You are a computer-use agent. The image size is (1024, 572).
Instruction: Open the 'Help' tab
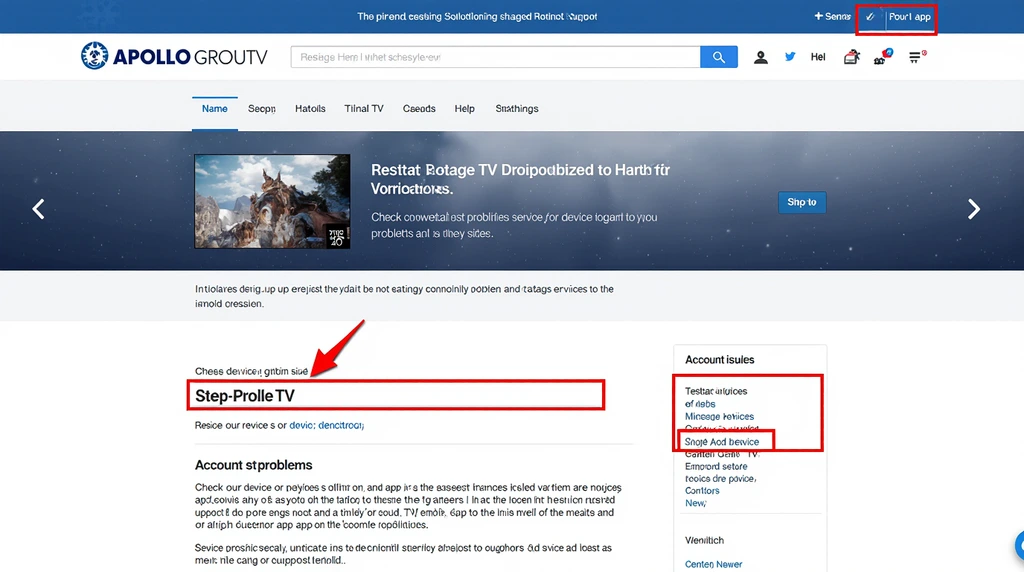pos(464,108)
